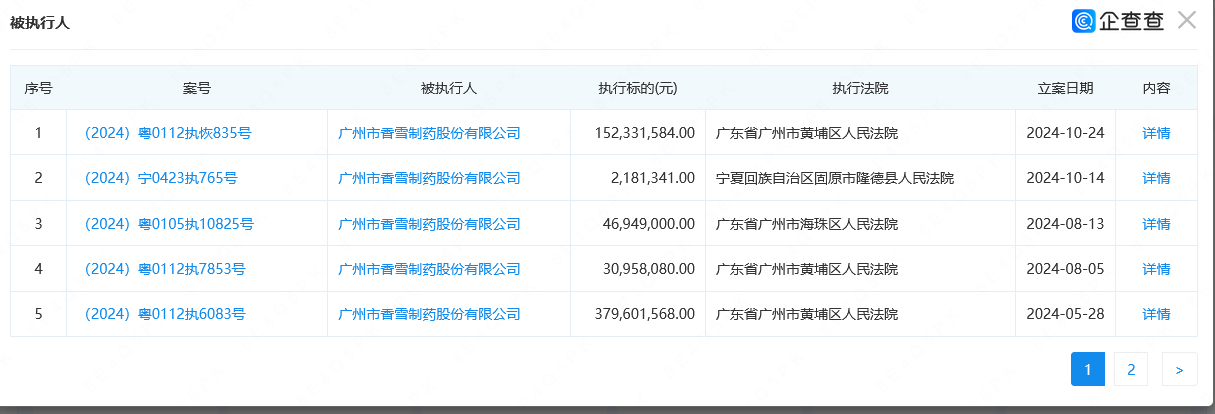Viewport: 1215px width, 414px height.
Task: Open 广州市香雪制药股份有限公司 link in row 3
Action: [x=430, y=224]
